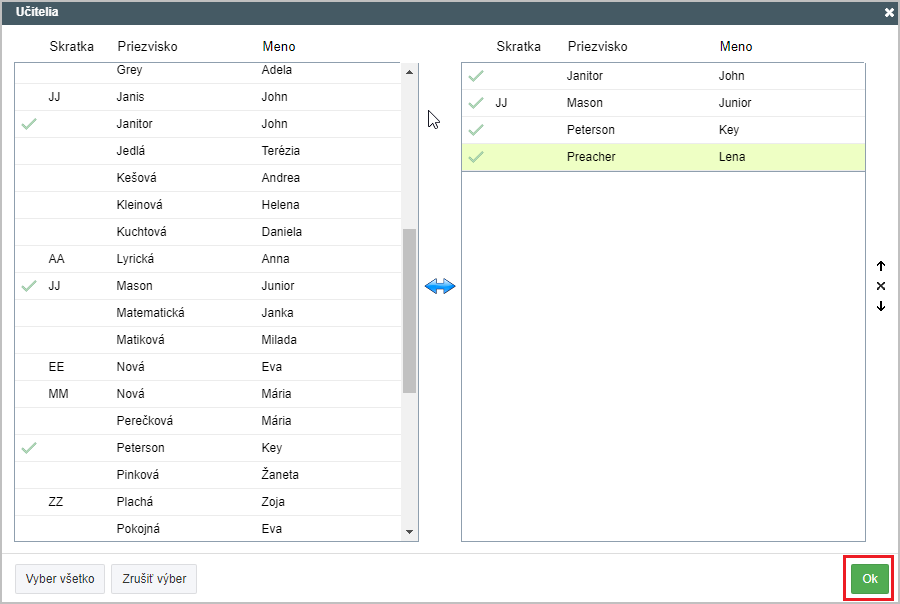Image resolution: width=900 pixels, height=604 pixels.
Task: Toggle checkmark for Peterson in right list
Action: [476, 130]
